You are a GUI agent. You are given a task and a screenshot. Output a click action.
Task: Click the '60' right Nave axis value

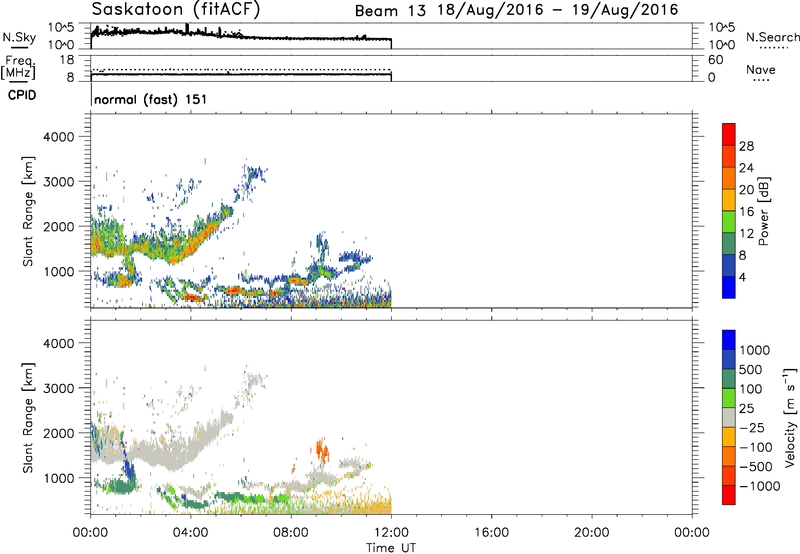pos(715,60)
